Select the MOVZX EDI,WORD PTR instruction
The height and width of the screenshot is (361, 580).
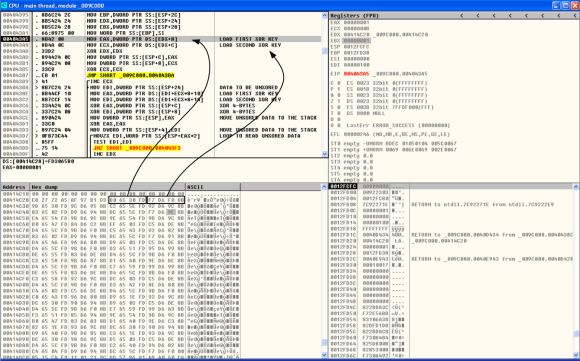click(x=146, y=136)
